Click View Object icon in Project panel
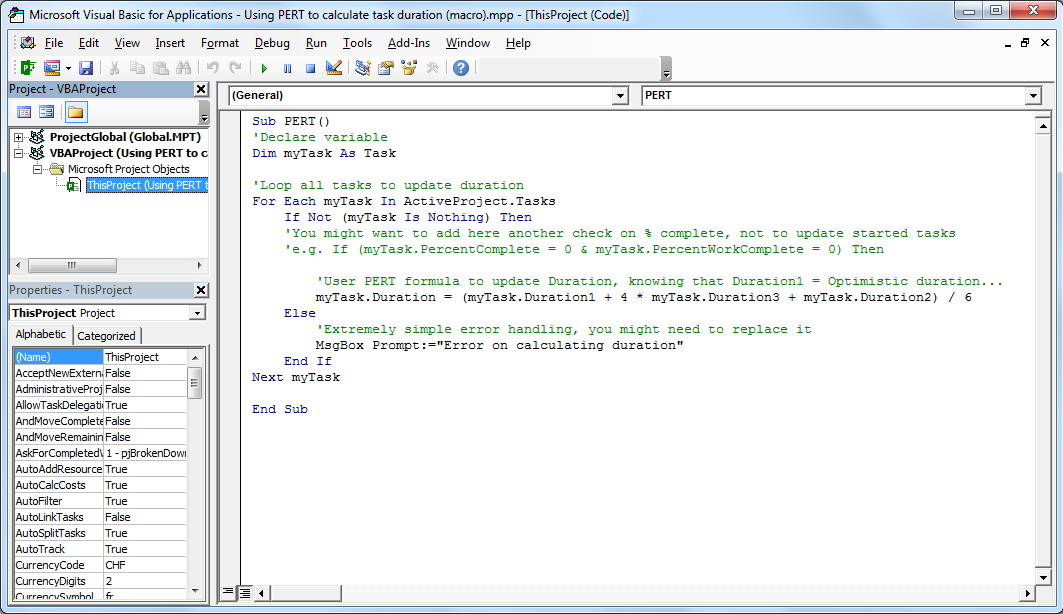Image resolution: width=1063 pixels, height=614 pixels. 47,112
